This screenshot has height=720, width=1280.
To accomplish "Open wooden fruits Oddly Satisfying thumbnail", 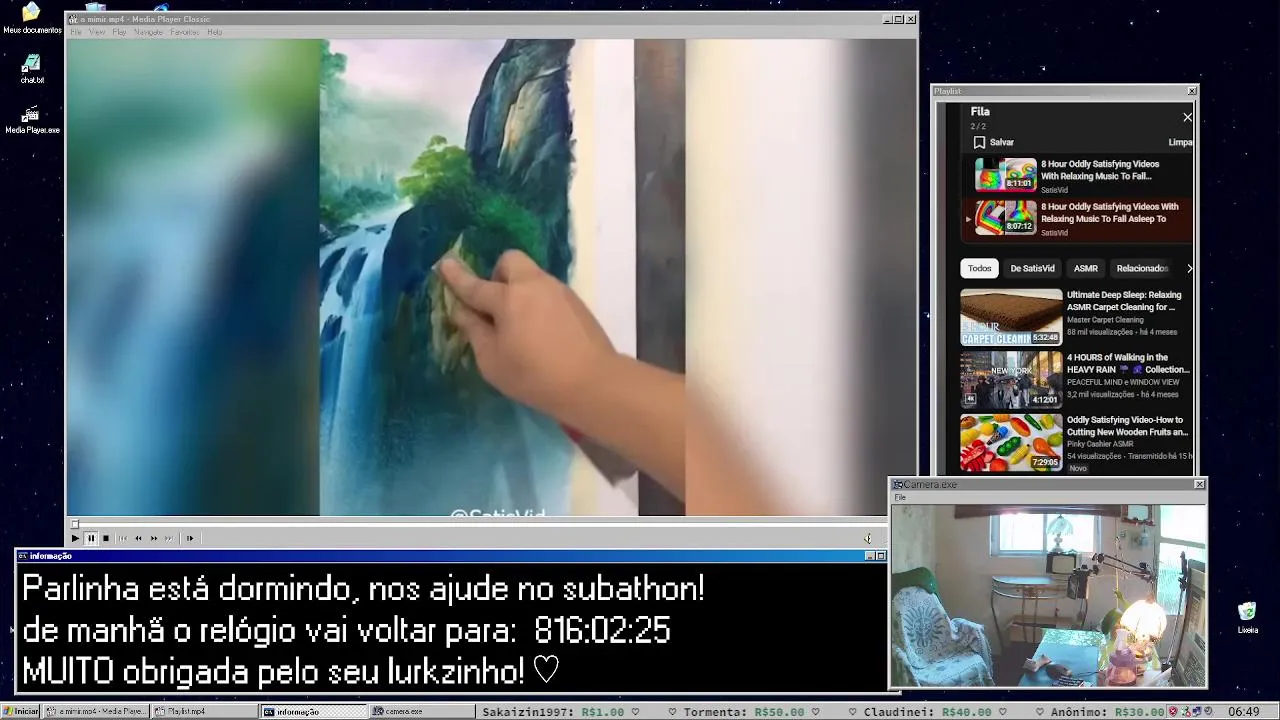I will [x=1011, y=442].
